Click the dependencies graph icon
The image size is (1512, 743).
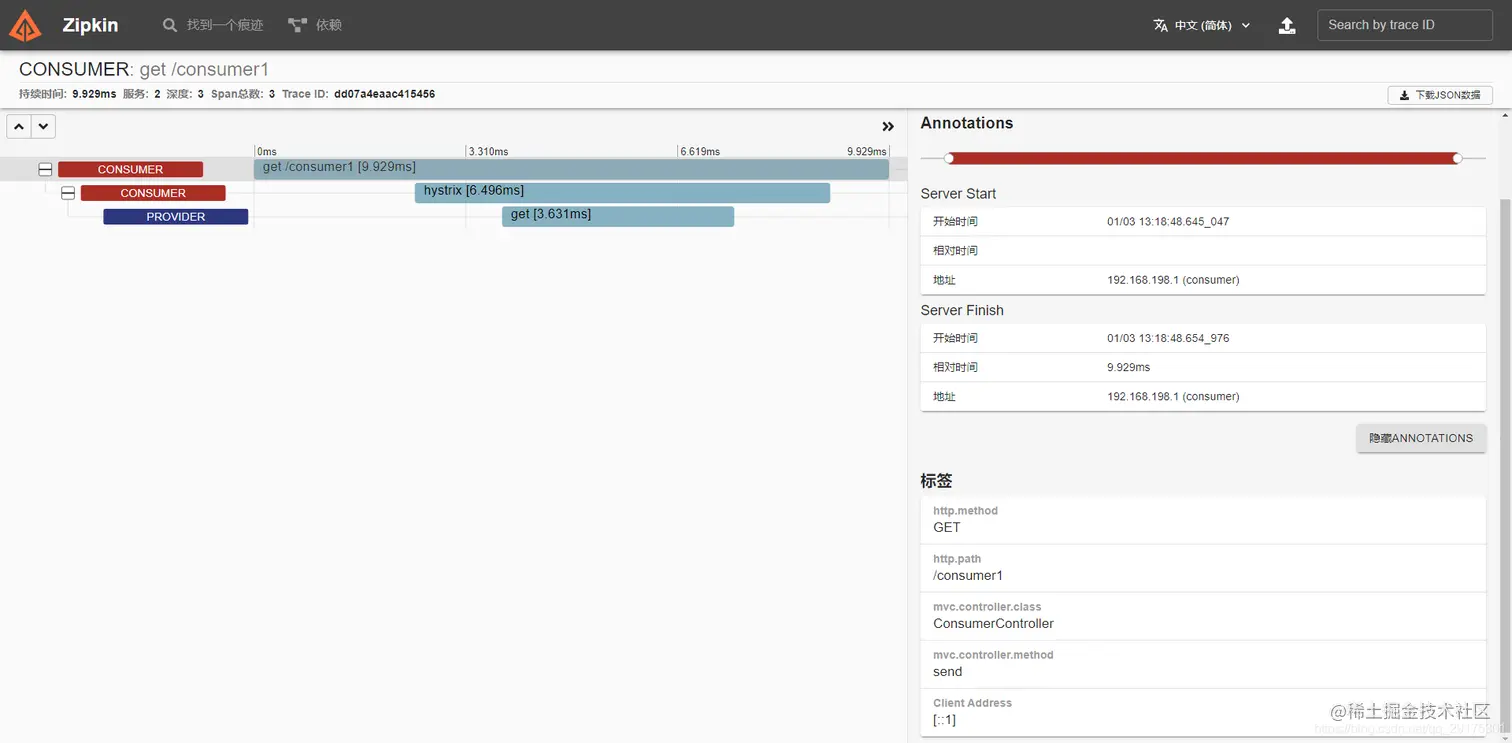pyautogui.click(x=297, y=25)
